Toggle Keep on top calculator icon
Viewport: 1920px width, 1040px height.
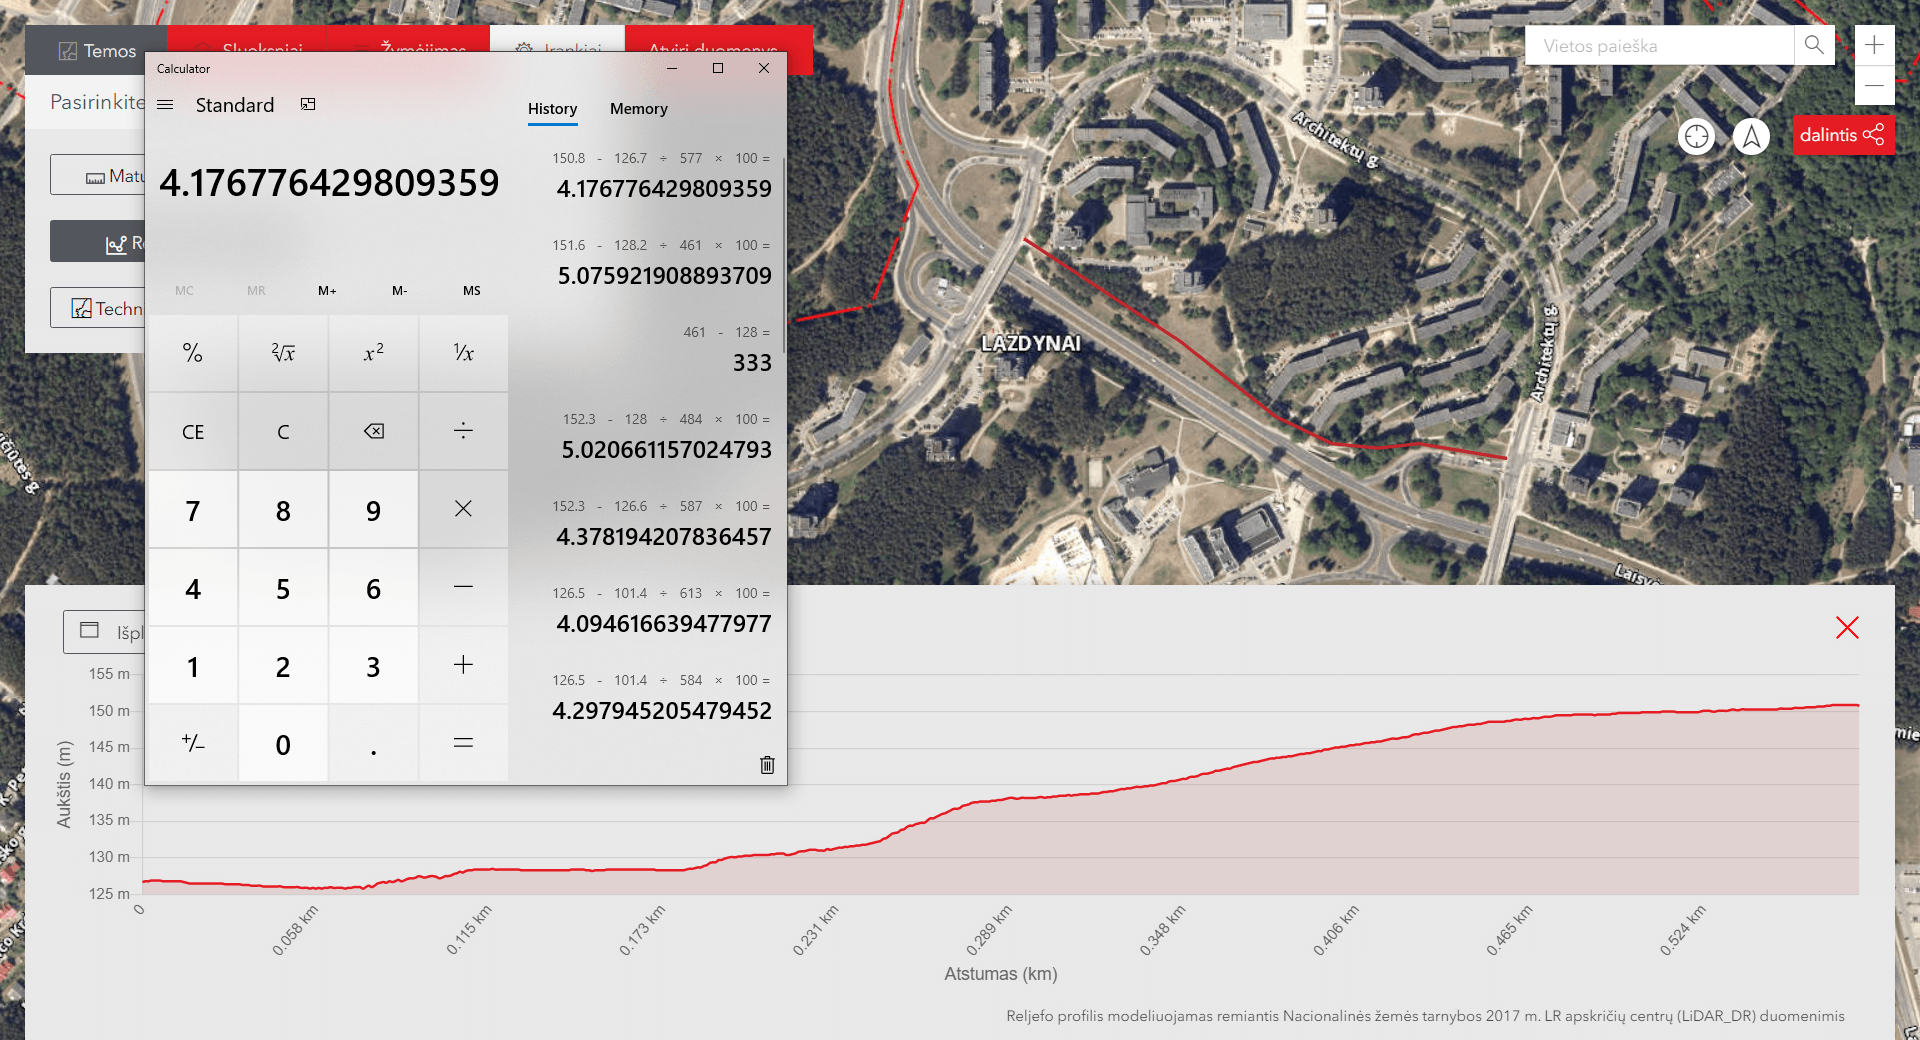coord(308,105)
